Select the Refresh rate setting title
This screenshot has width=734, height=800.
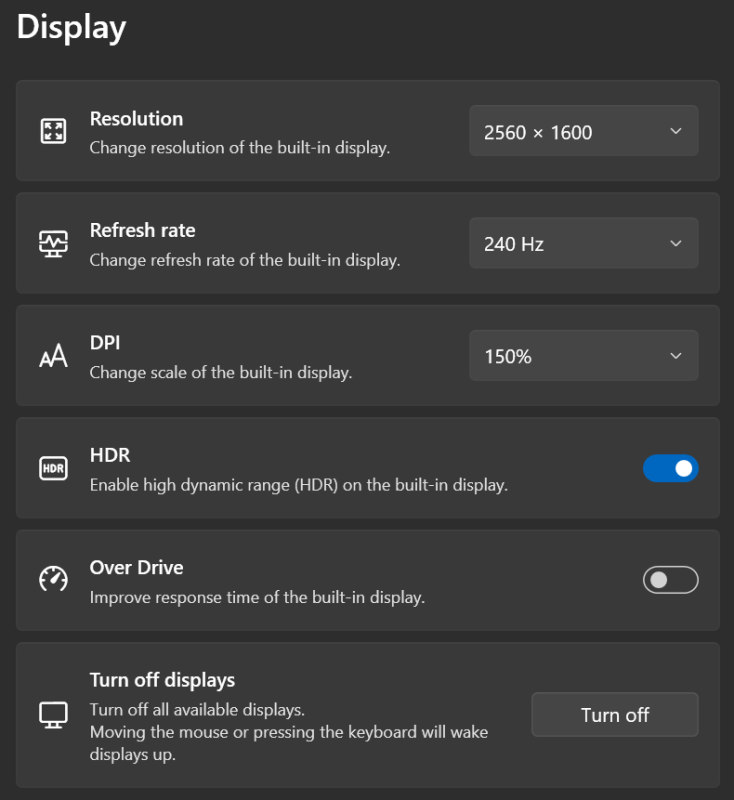142,231
